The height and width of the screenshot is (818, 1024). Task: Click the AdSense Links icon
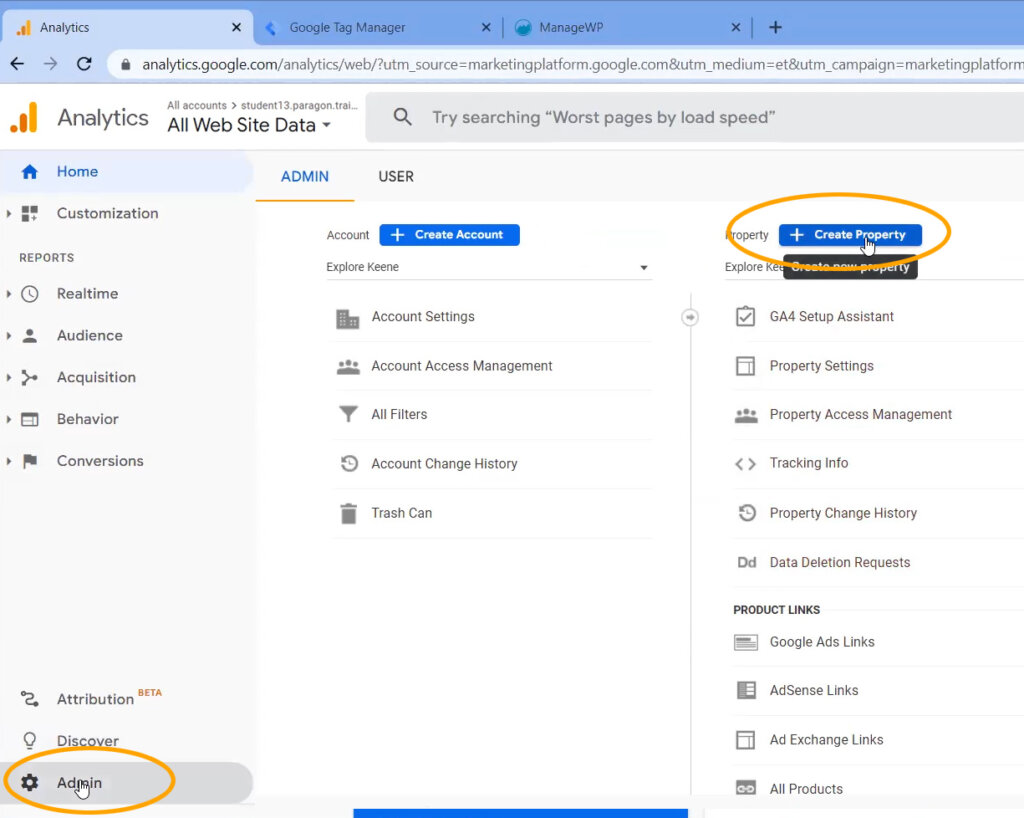(746, 690)
